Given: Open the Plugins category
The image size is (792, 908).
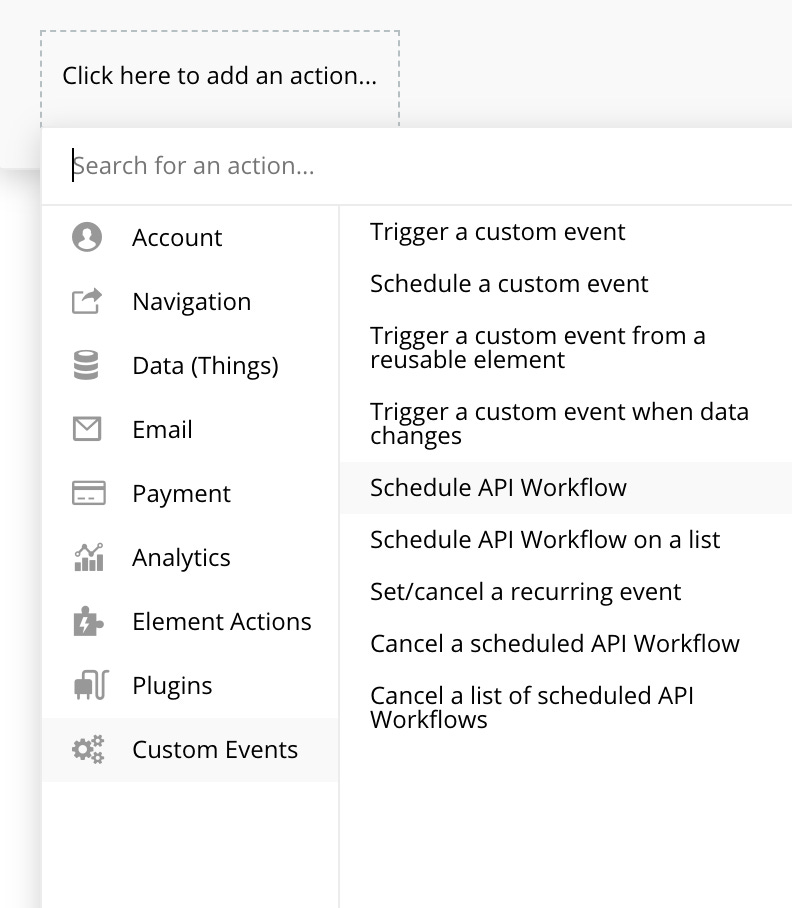Looking at the screenshot, I should tap(190, 686).
